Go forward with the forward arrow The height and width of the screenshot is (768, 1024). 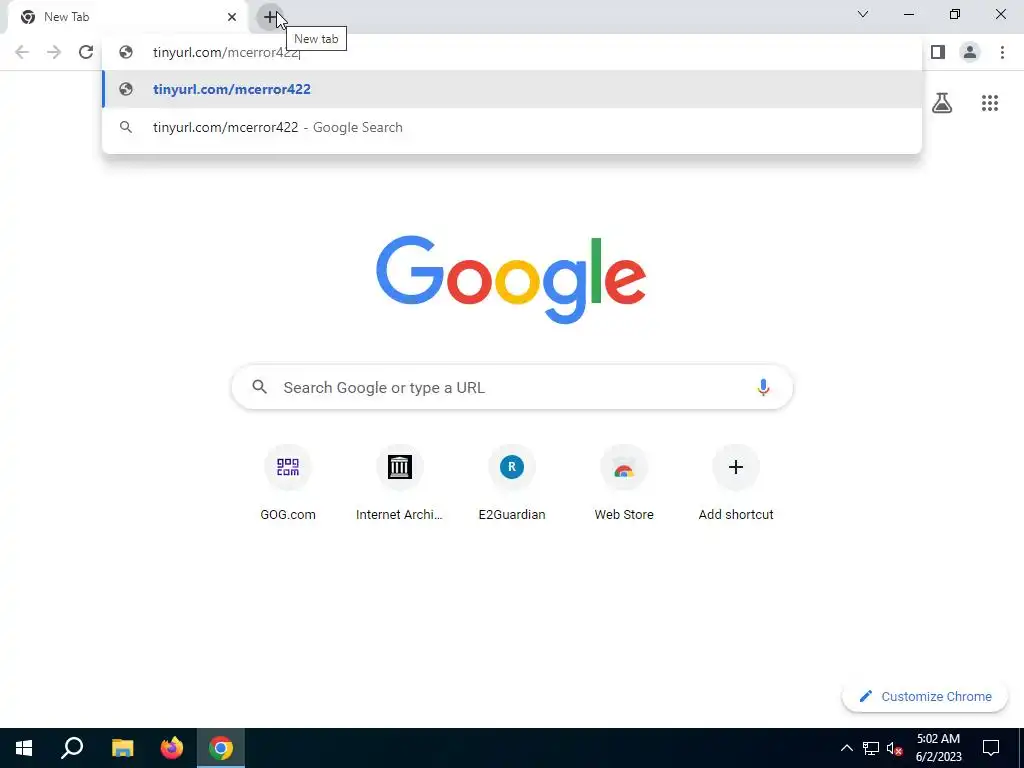point(54,52)
